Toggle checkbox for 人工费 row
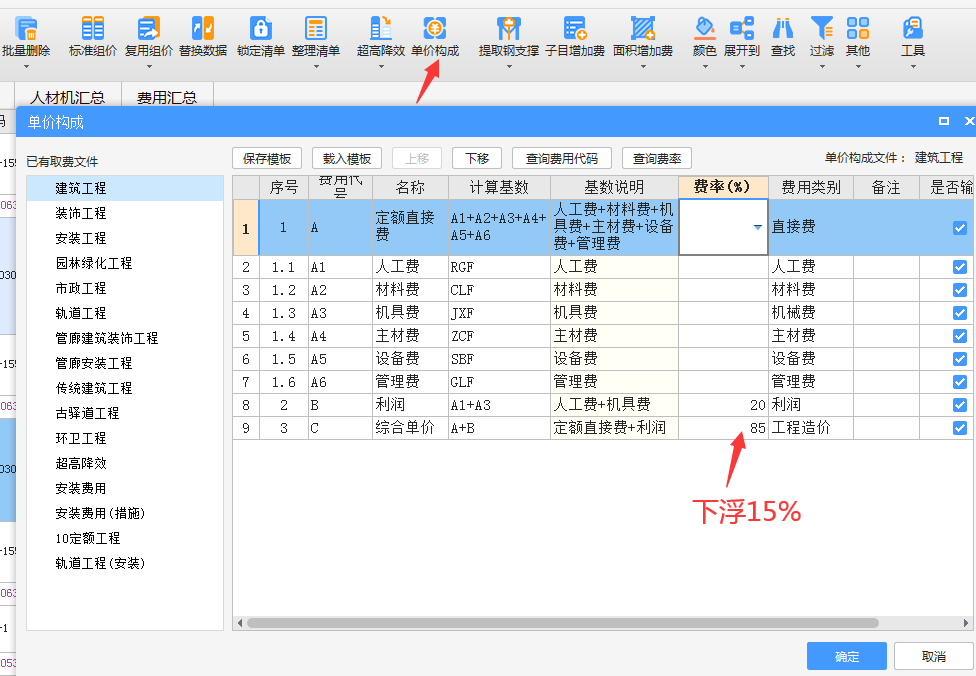The width and height of the screenshot is (976, 676). [960, 267]
